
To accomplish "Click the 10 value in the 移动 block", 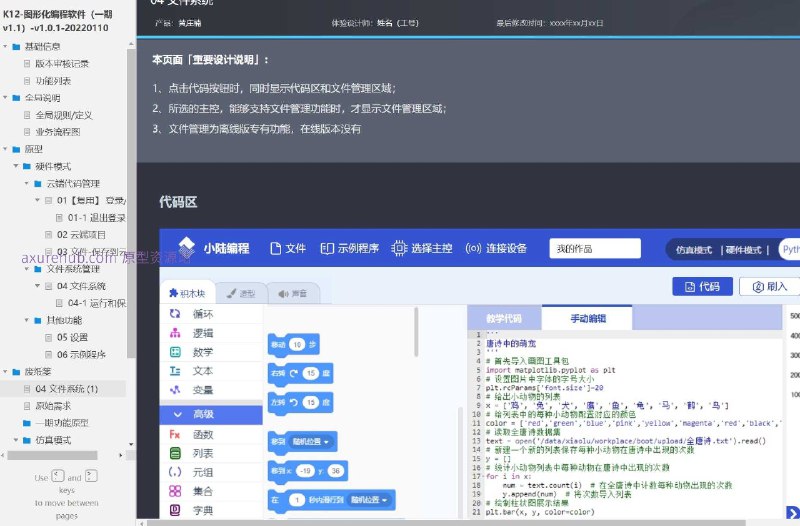I will pyautogui.click(x=297, y=344).
